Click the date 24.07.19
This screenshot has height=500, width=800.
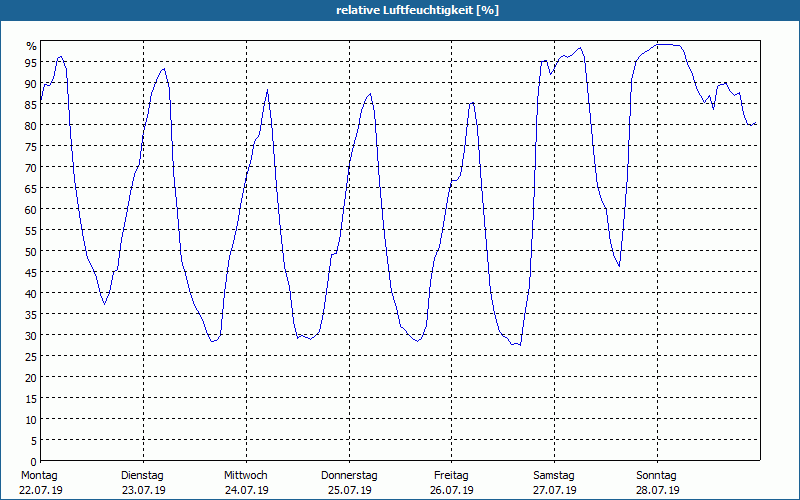(x=247, y=490)
